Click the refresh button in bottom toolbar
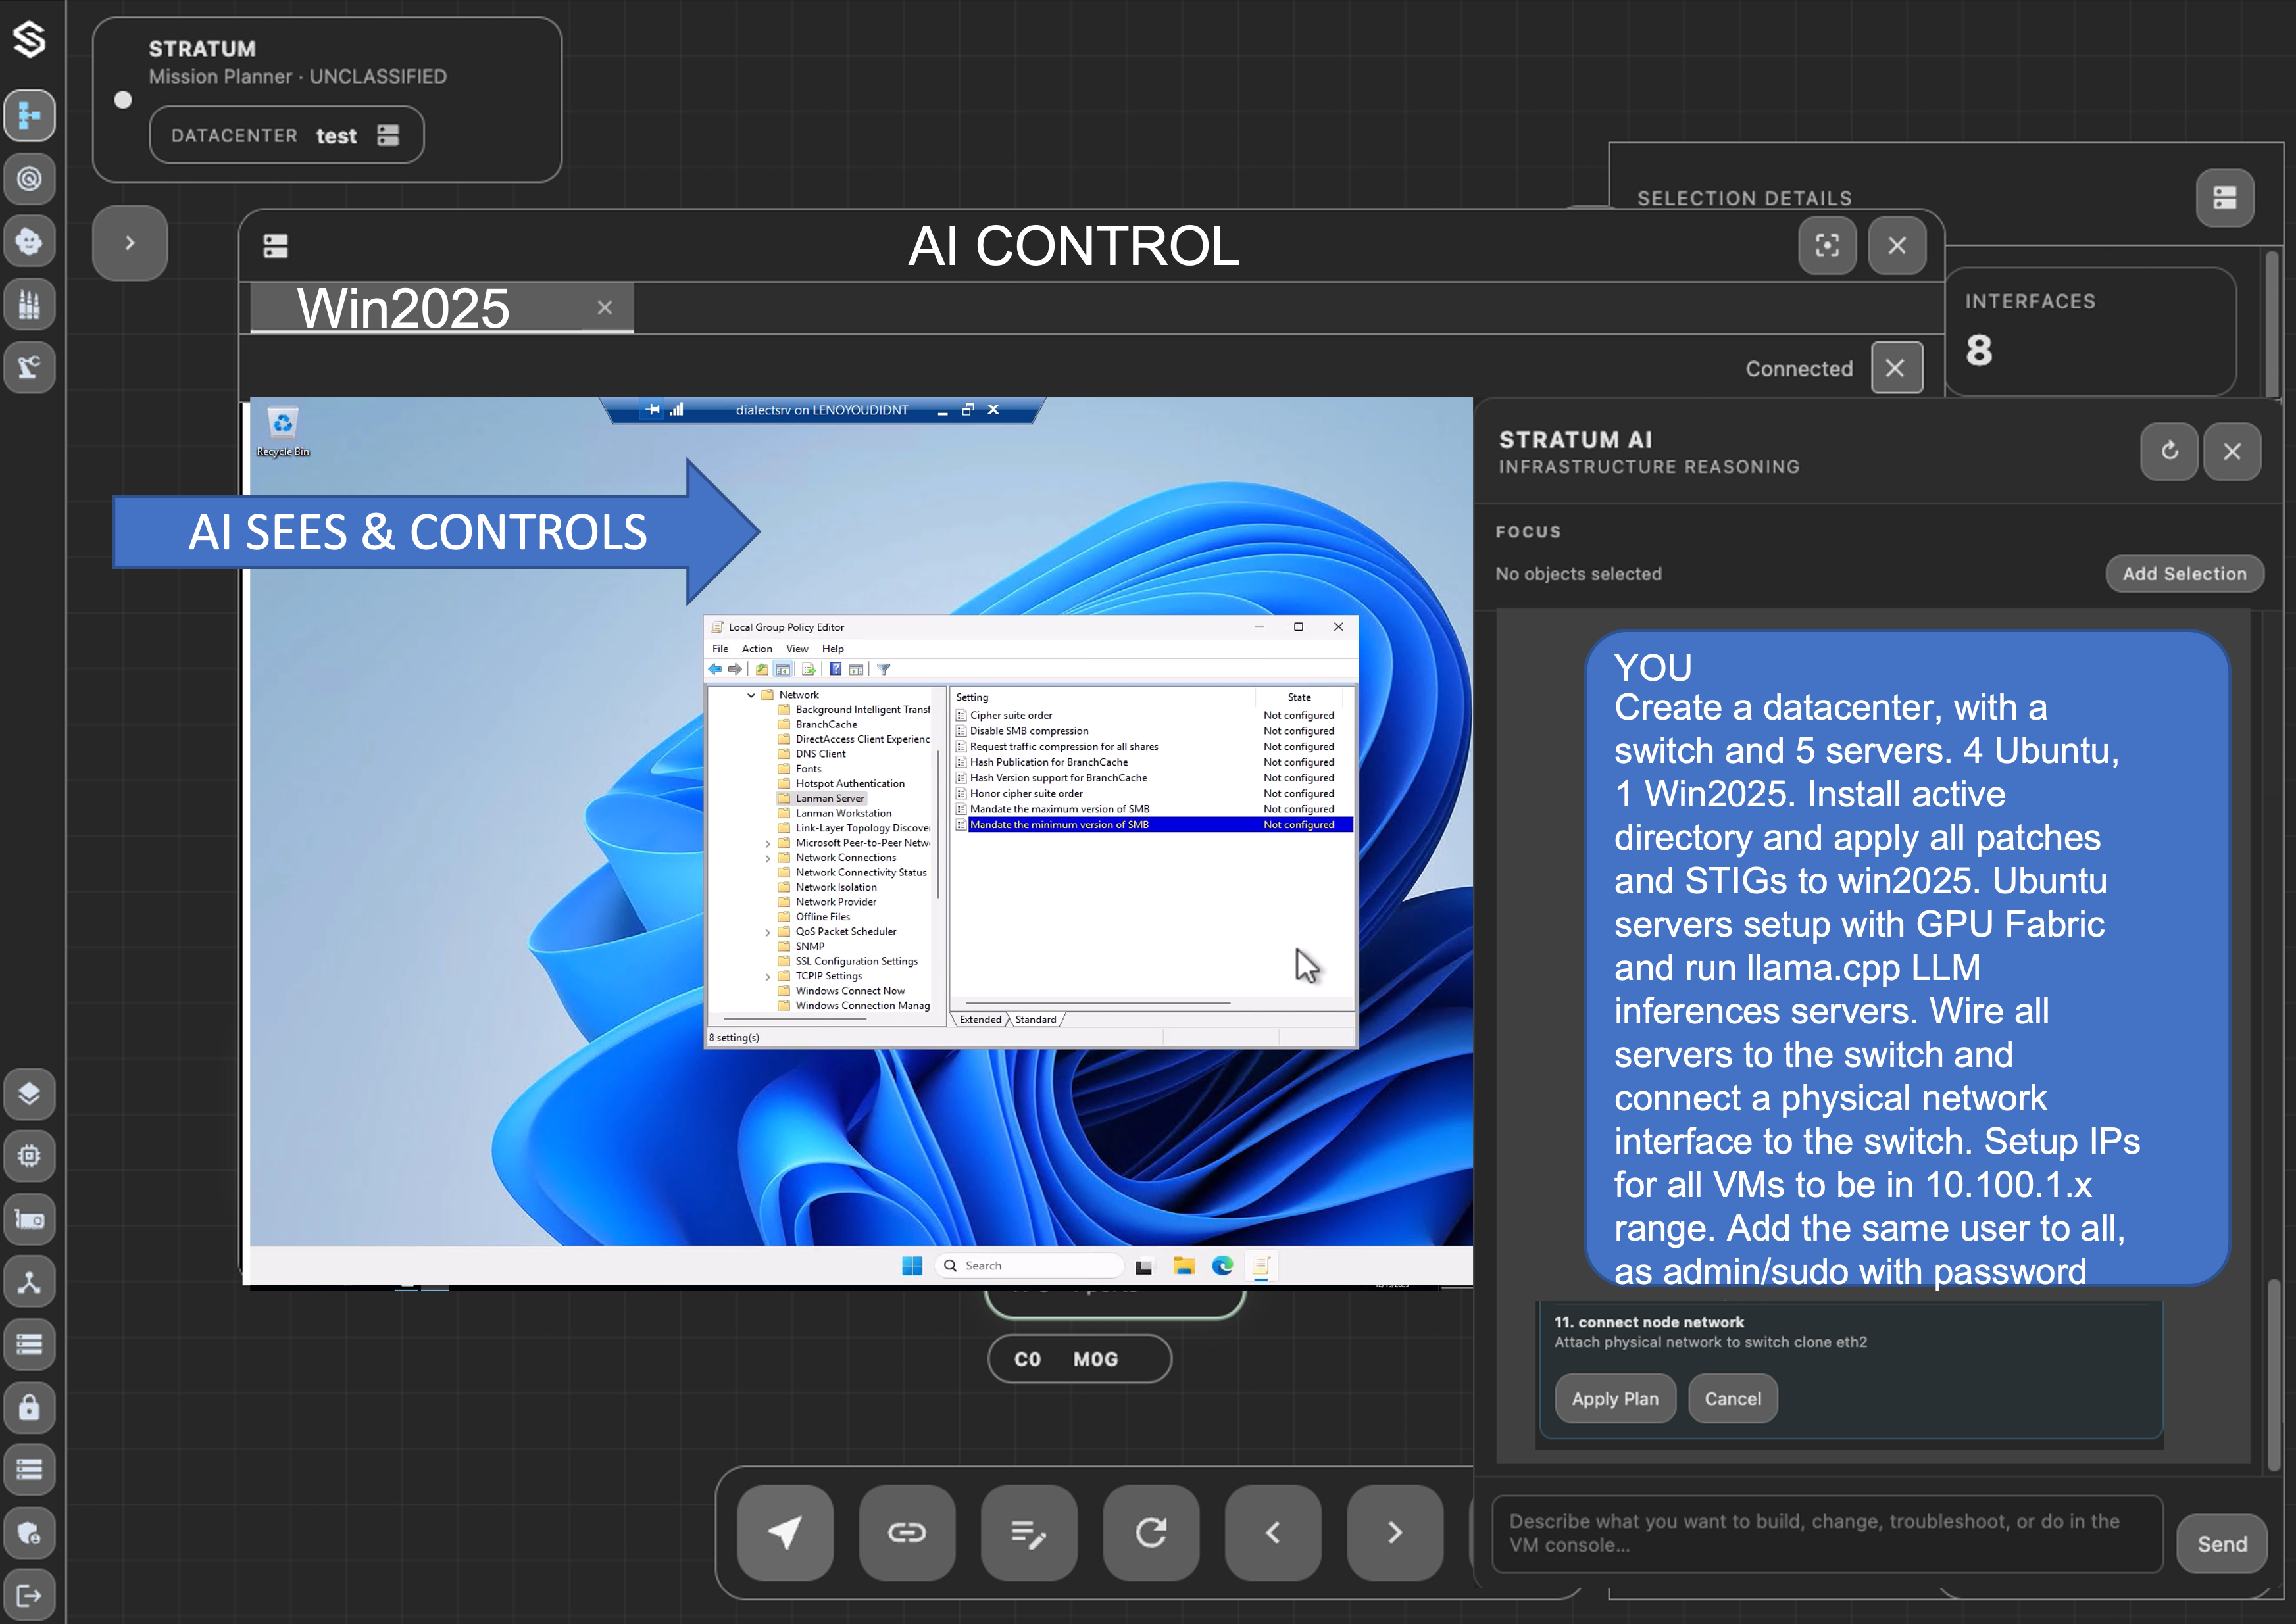2296x1624 pixels. [1151, 1532]
